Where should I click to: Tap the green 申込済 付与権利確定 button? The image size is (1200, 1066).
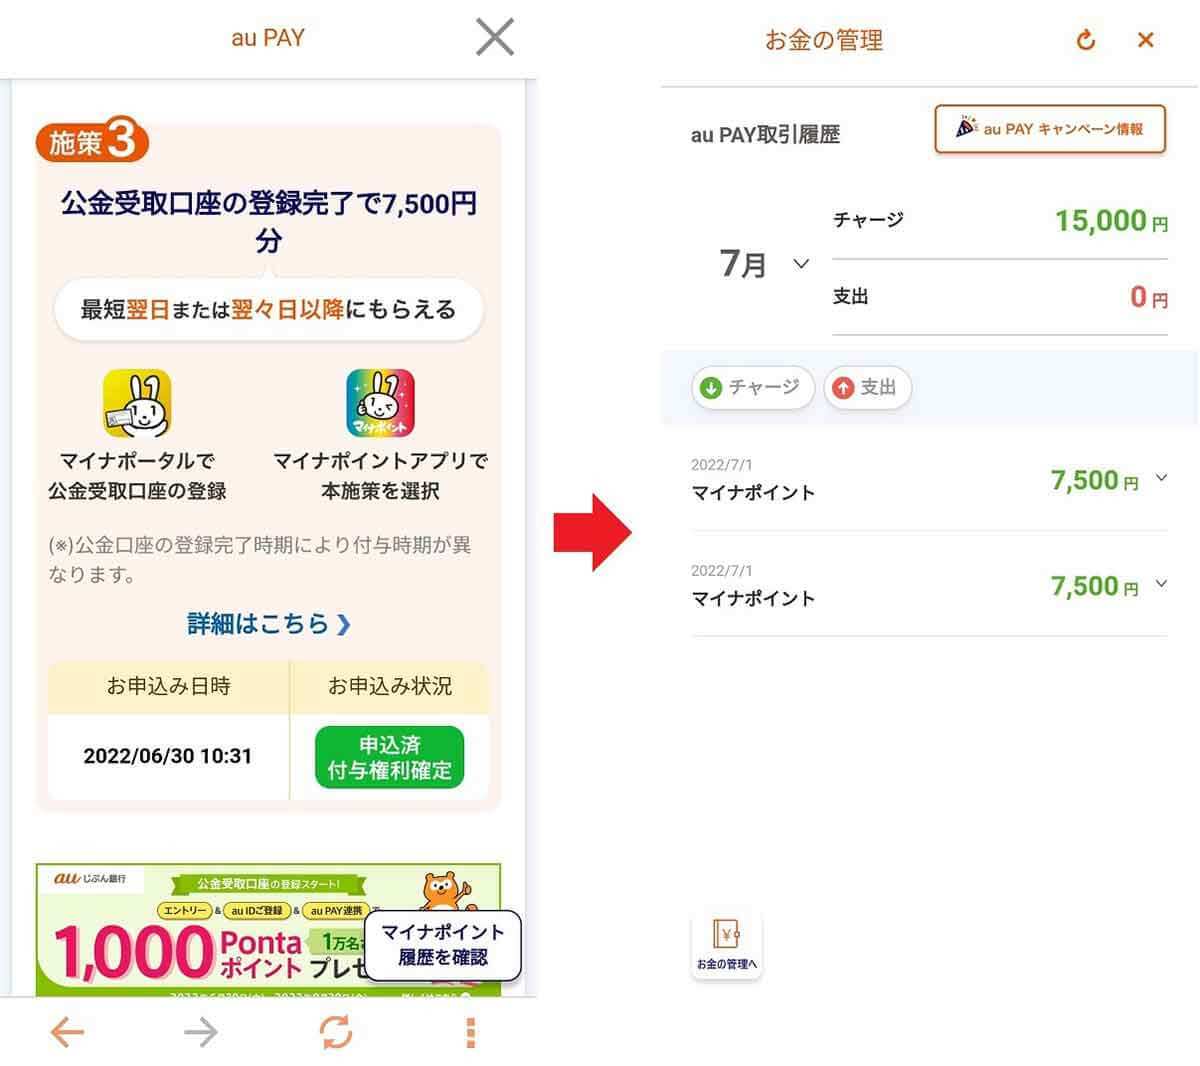(x=389, y=757)
